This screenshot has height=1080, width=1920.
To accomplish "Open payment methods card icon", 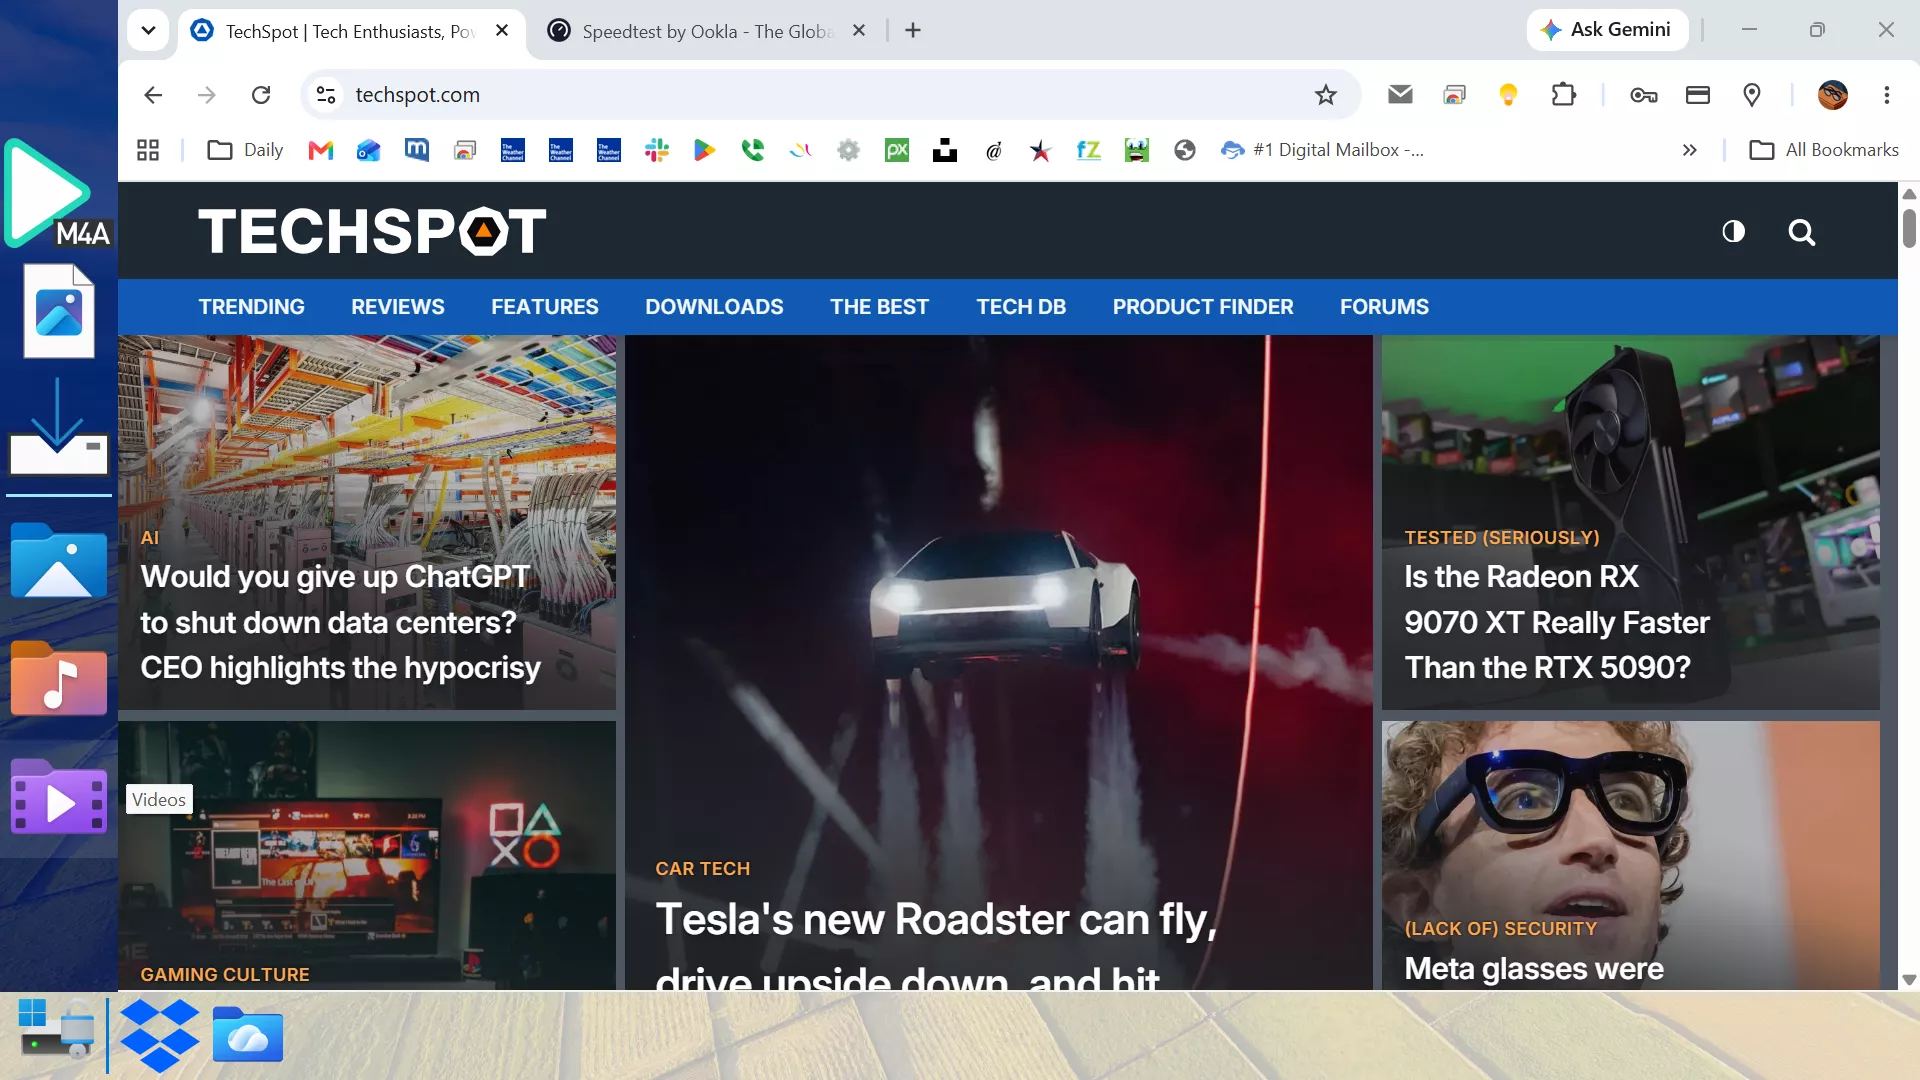I will point(1698,95).
